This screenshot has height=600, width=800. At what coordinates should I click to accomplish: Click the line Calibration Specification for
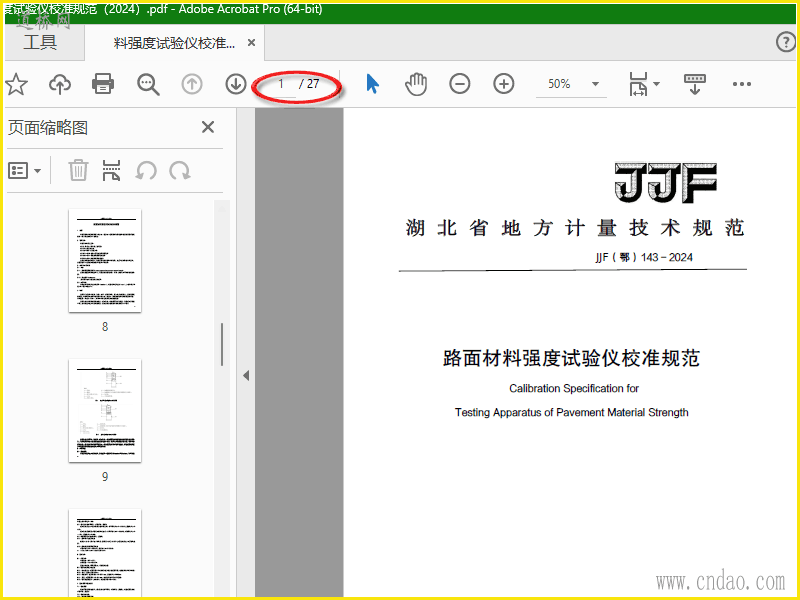coord(573,388)
